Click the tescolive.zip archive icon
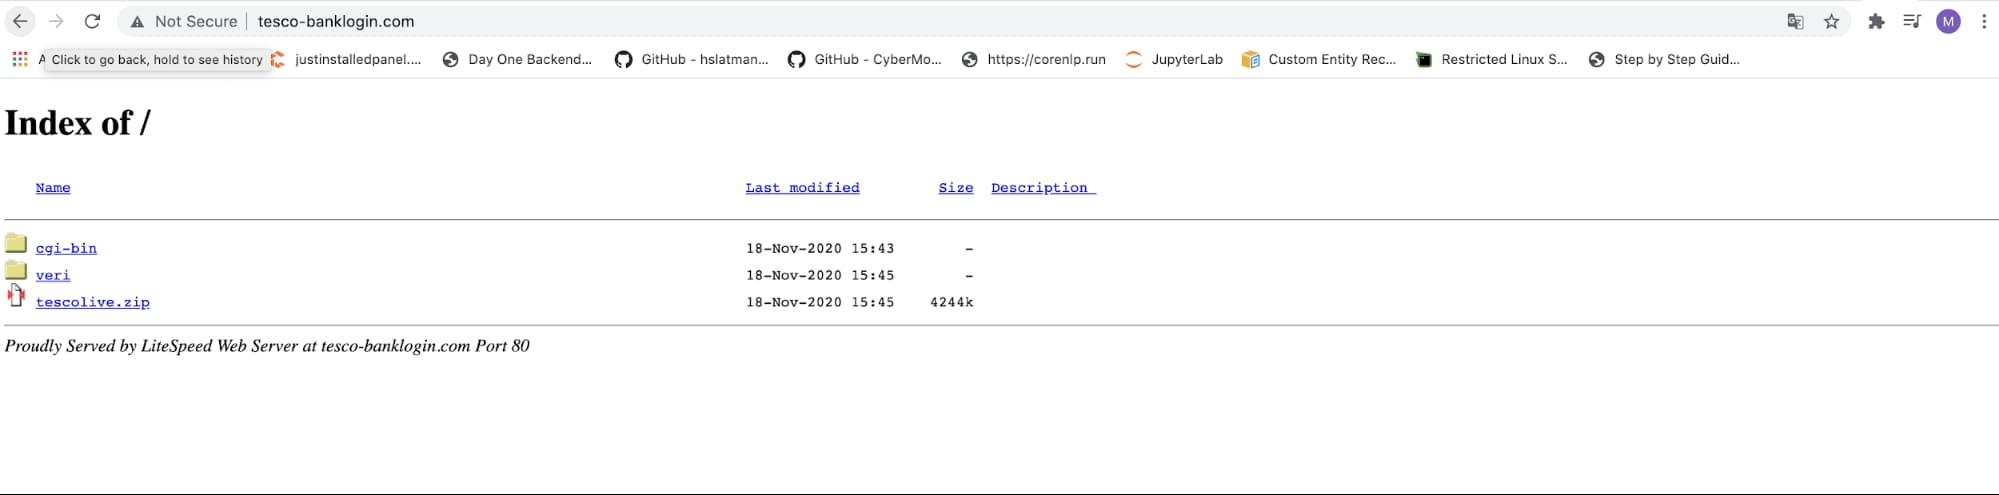The height and width of the screenshot is (495, 1999). pos(16,295)
